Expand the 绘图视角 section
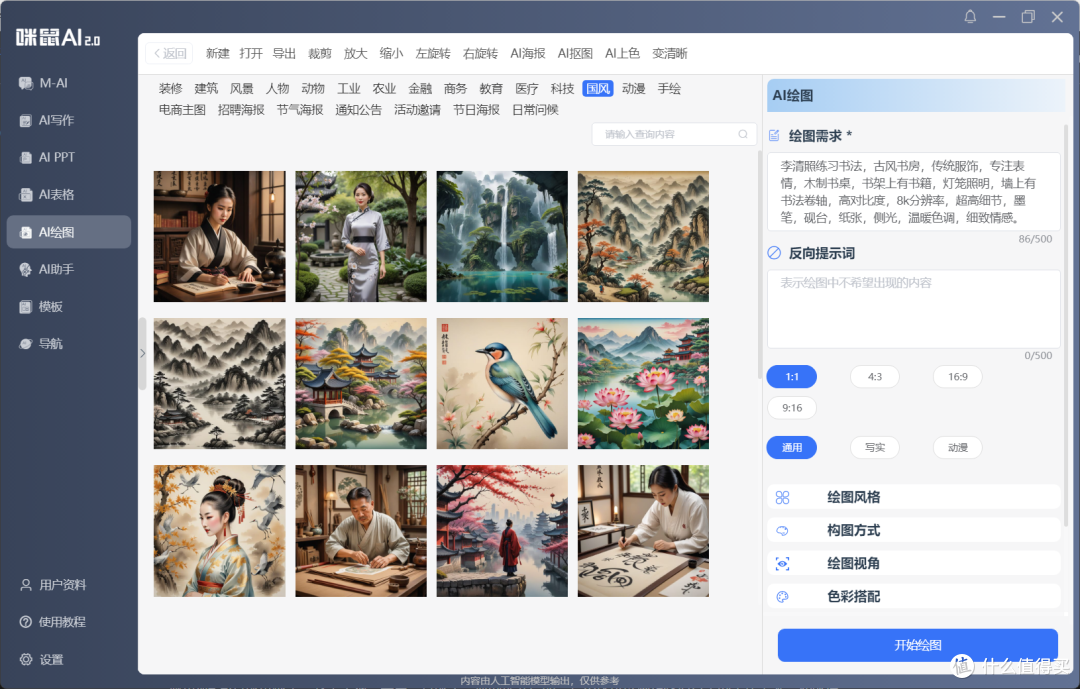The height and width of the screenshot is (689, 1080). (x=913, y=564)
